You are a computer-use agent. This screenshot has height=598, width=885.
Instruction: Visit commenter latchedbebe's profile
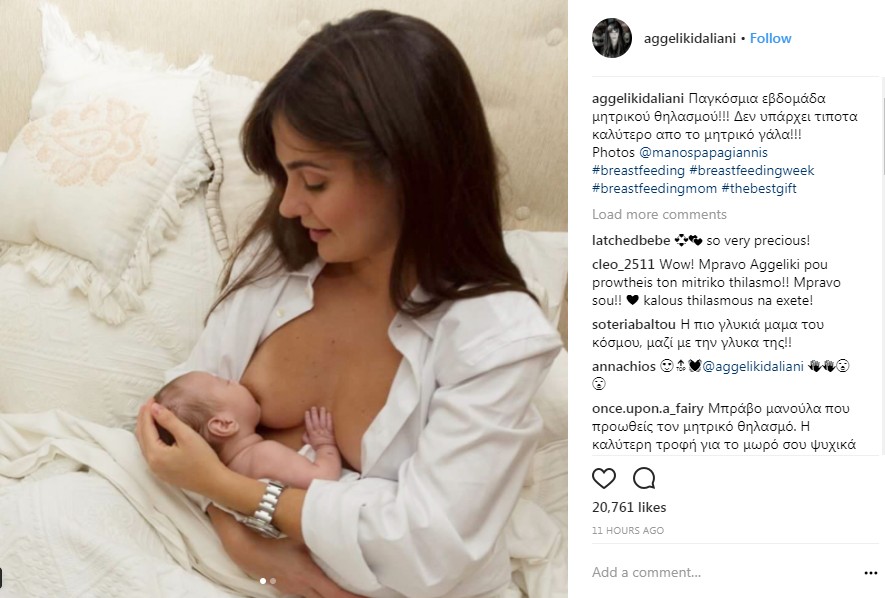[x=631, y=240]
